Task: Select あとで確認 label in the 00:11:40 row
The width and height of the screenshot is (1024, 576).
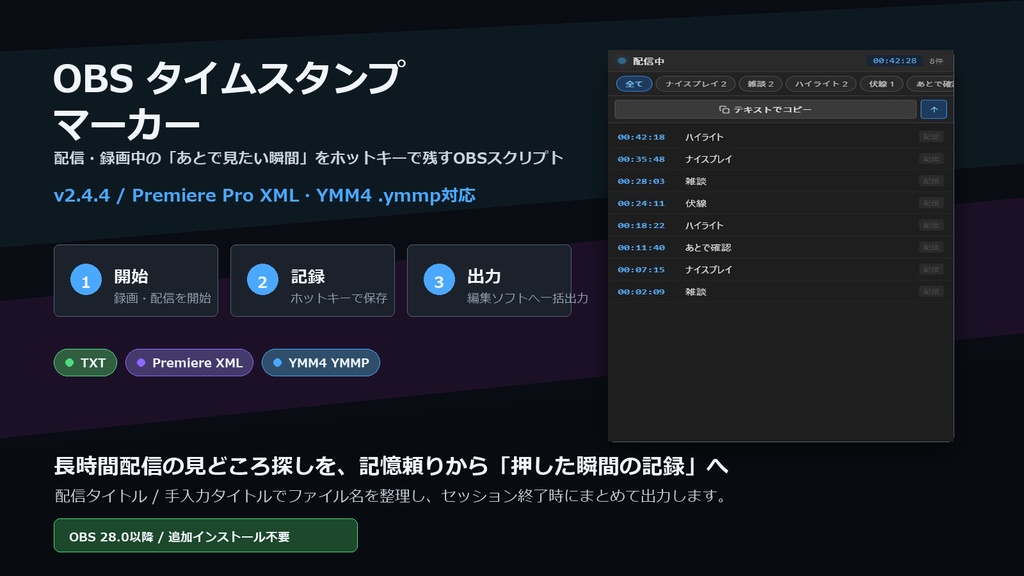Action: 708,248
